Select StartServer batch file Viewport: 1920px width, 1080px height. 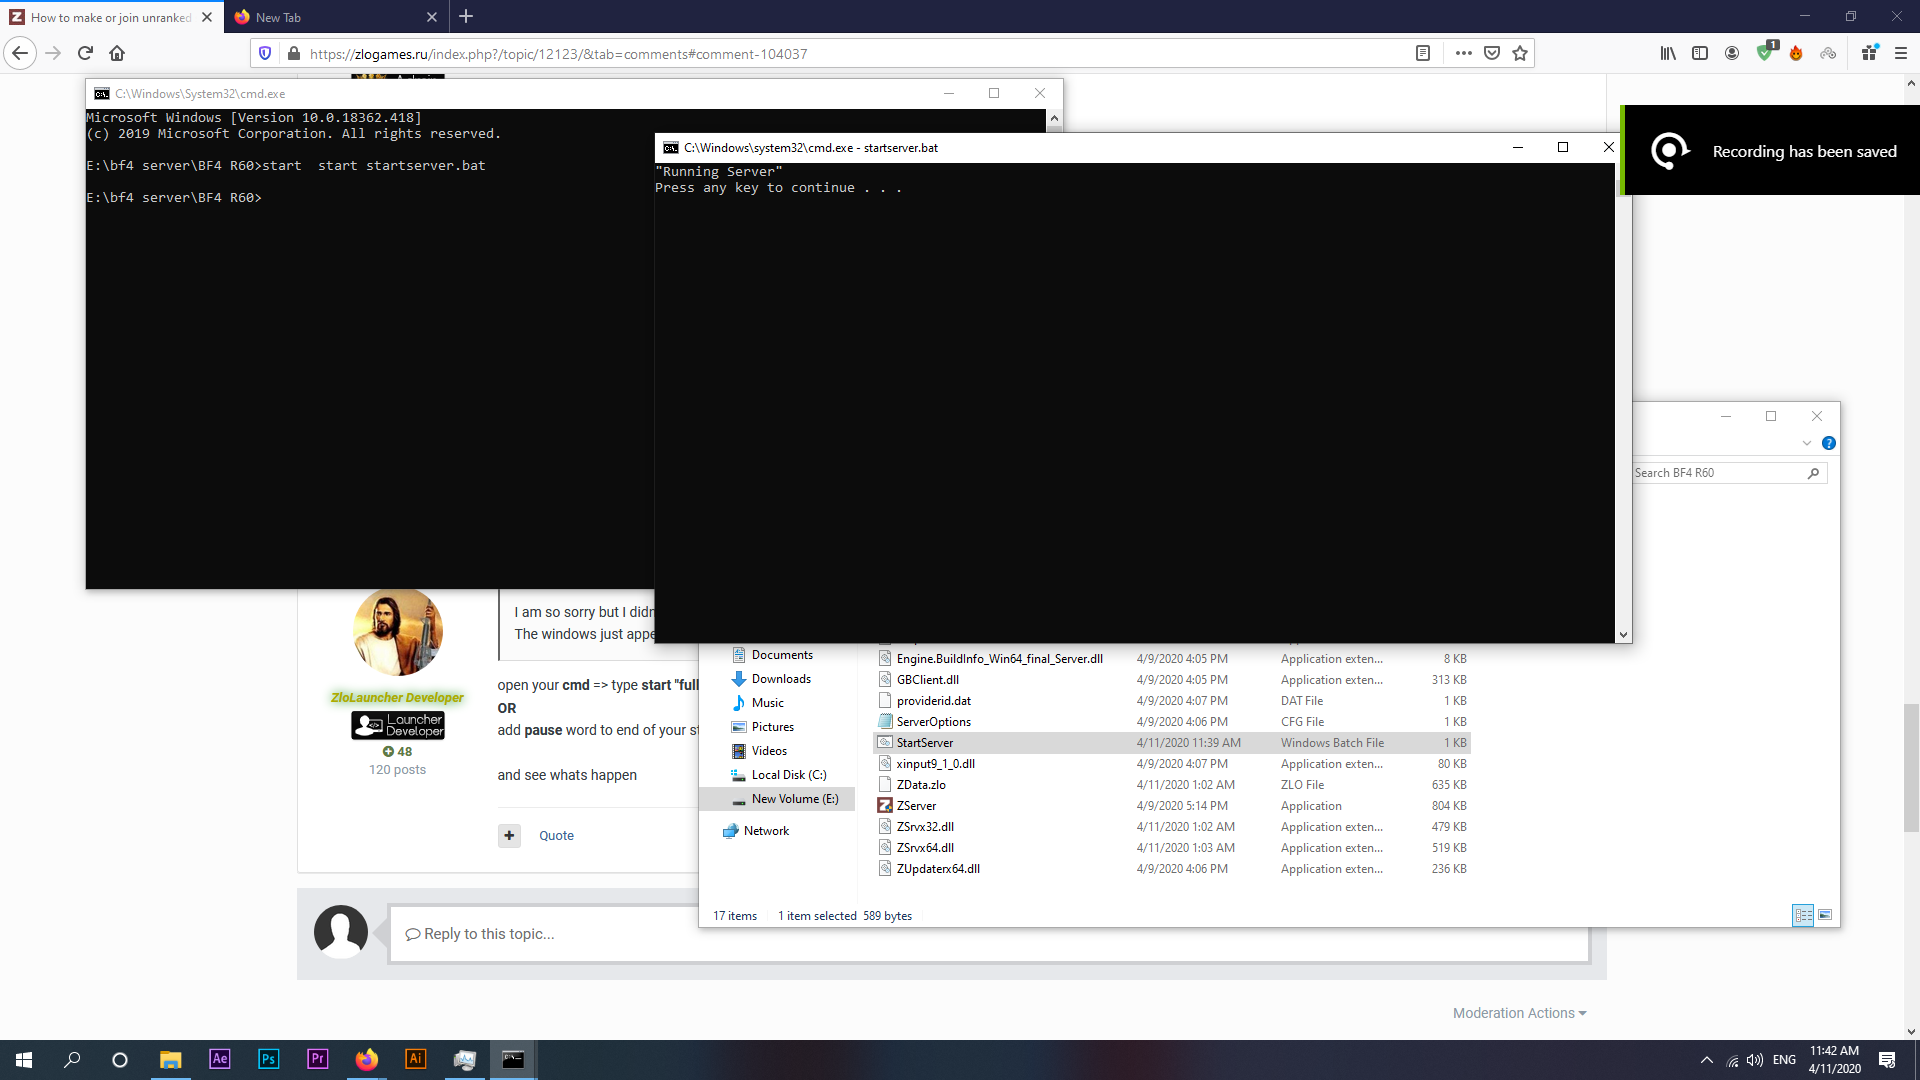(1172, 743)
